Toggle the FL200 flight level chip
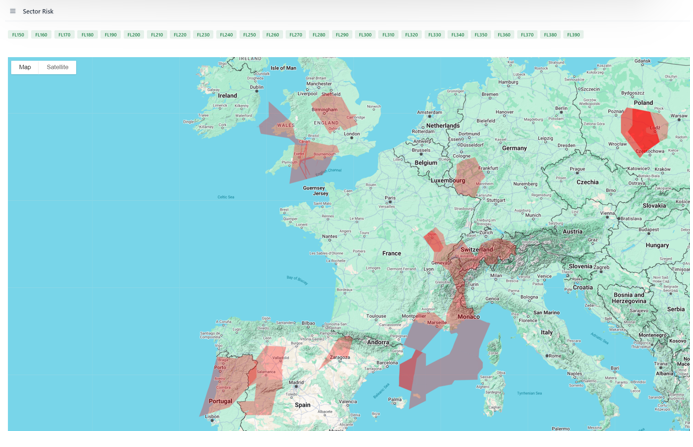693x447 pixels. pos(134,35)
